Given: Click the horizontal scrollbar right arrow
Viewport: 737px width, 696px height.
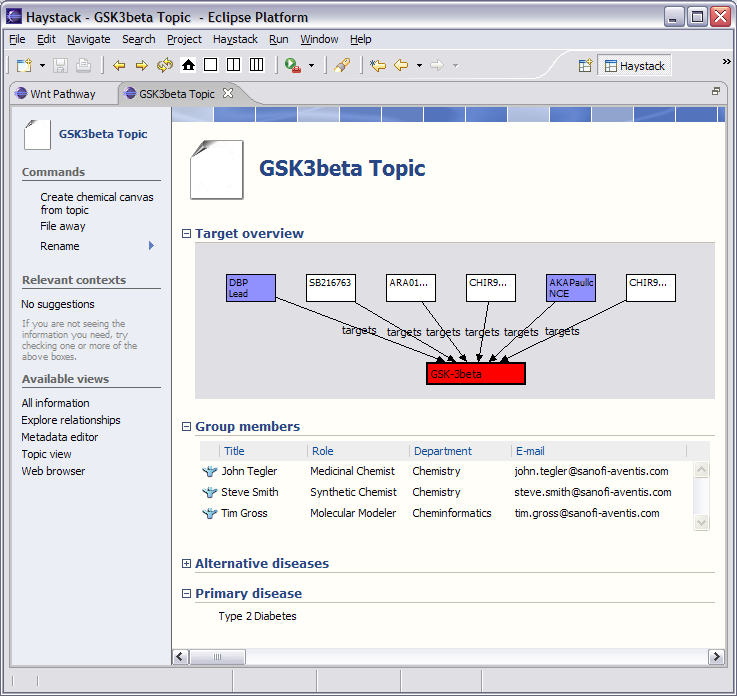Looking at the screenshot, I should point(716,657).
